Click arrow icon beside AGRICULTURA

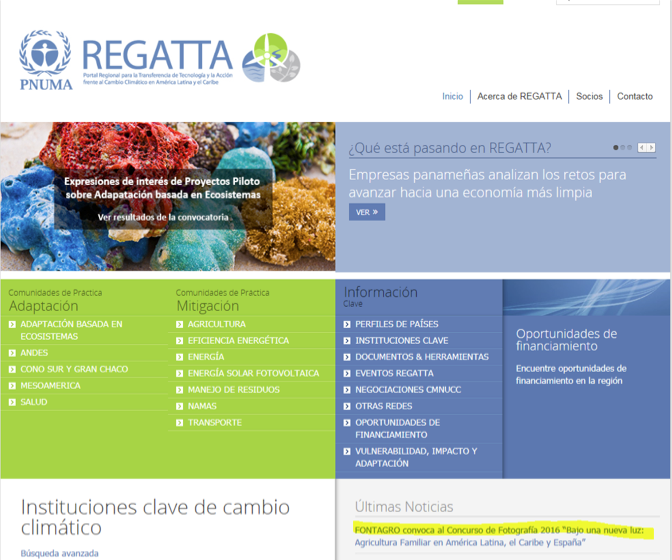[180, 324]
